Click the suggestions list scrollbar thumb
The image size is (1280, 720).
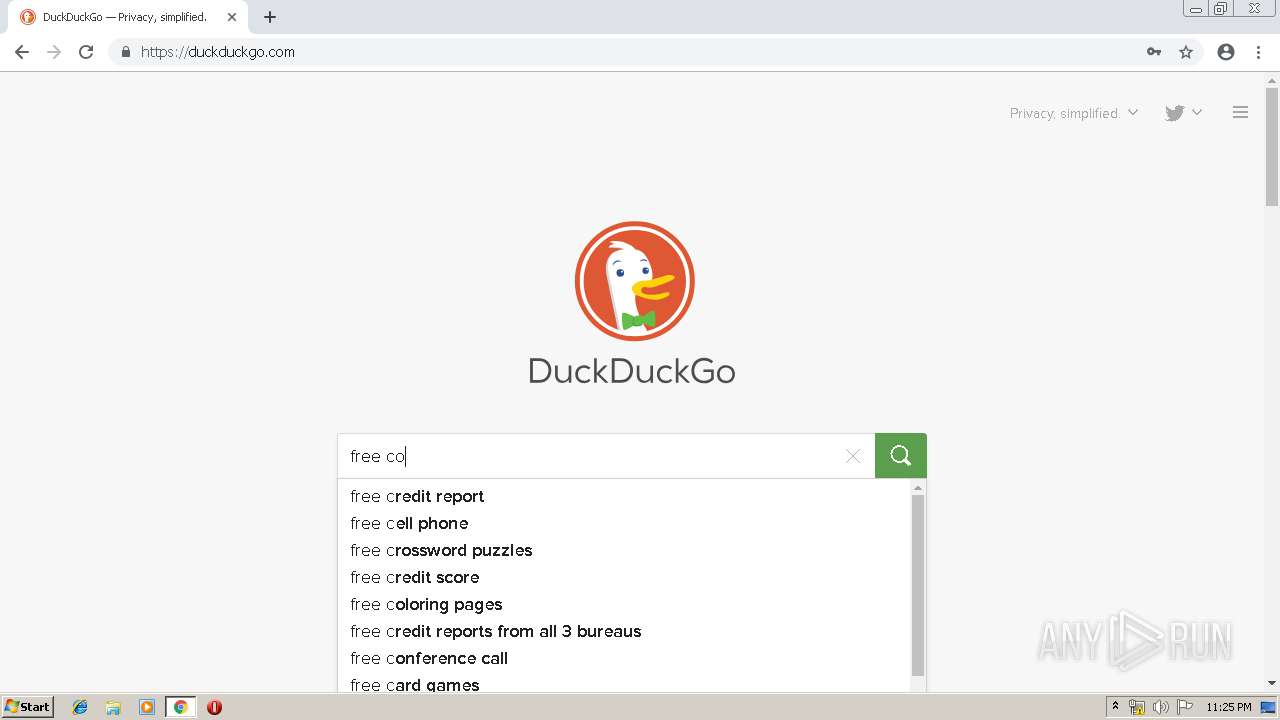[918, 585]
